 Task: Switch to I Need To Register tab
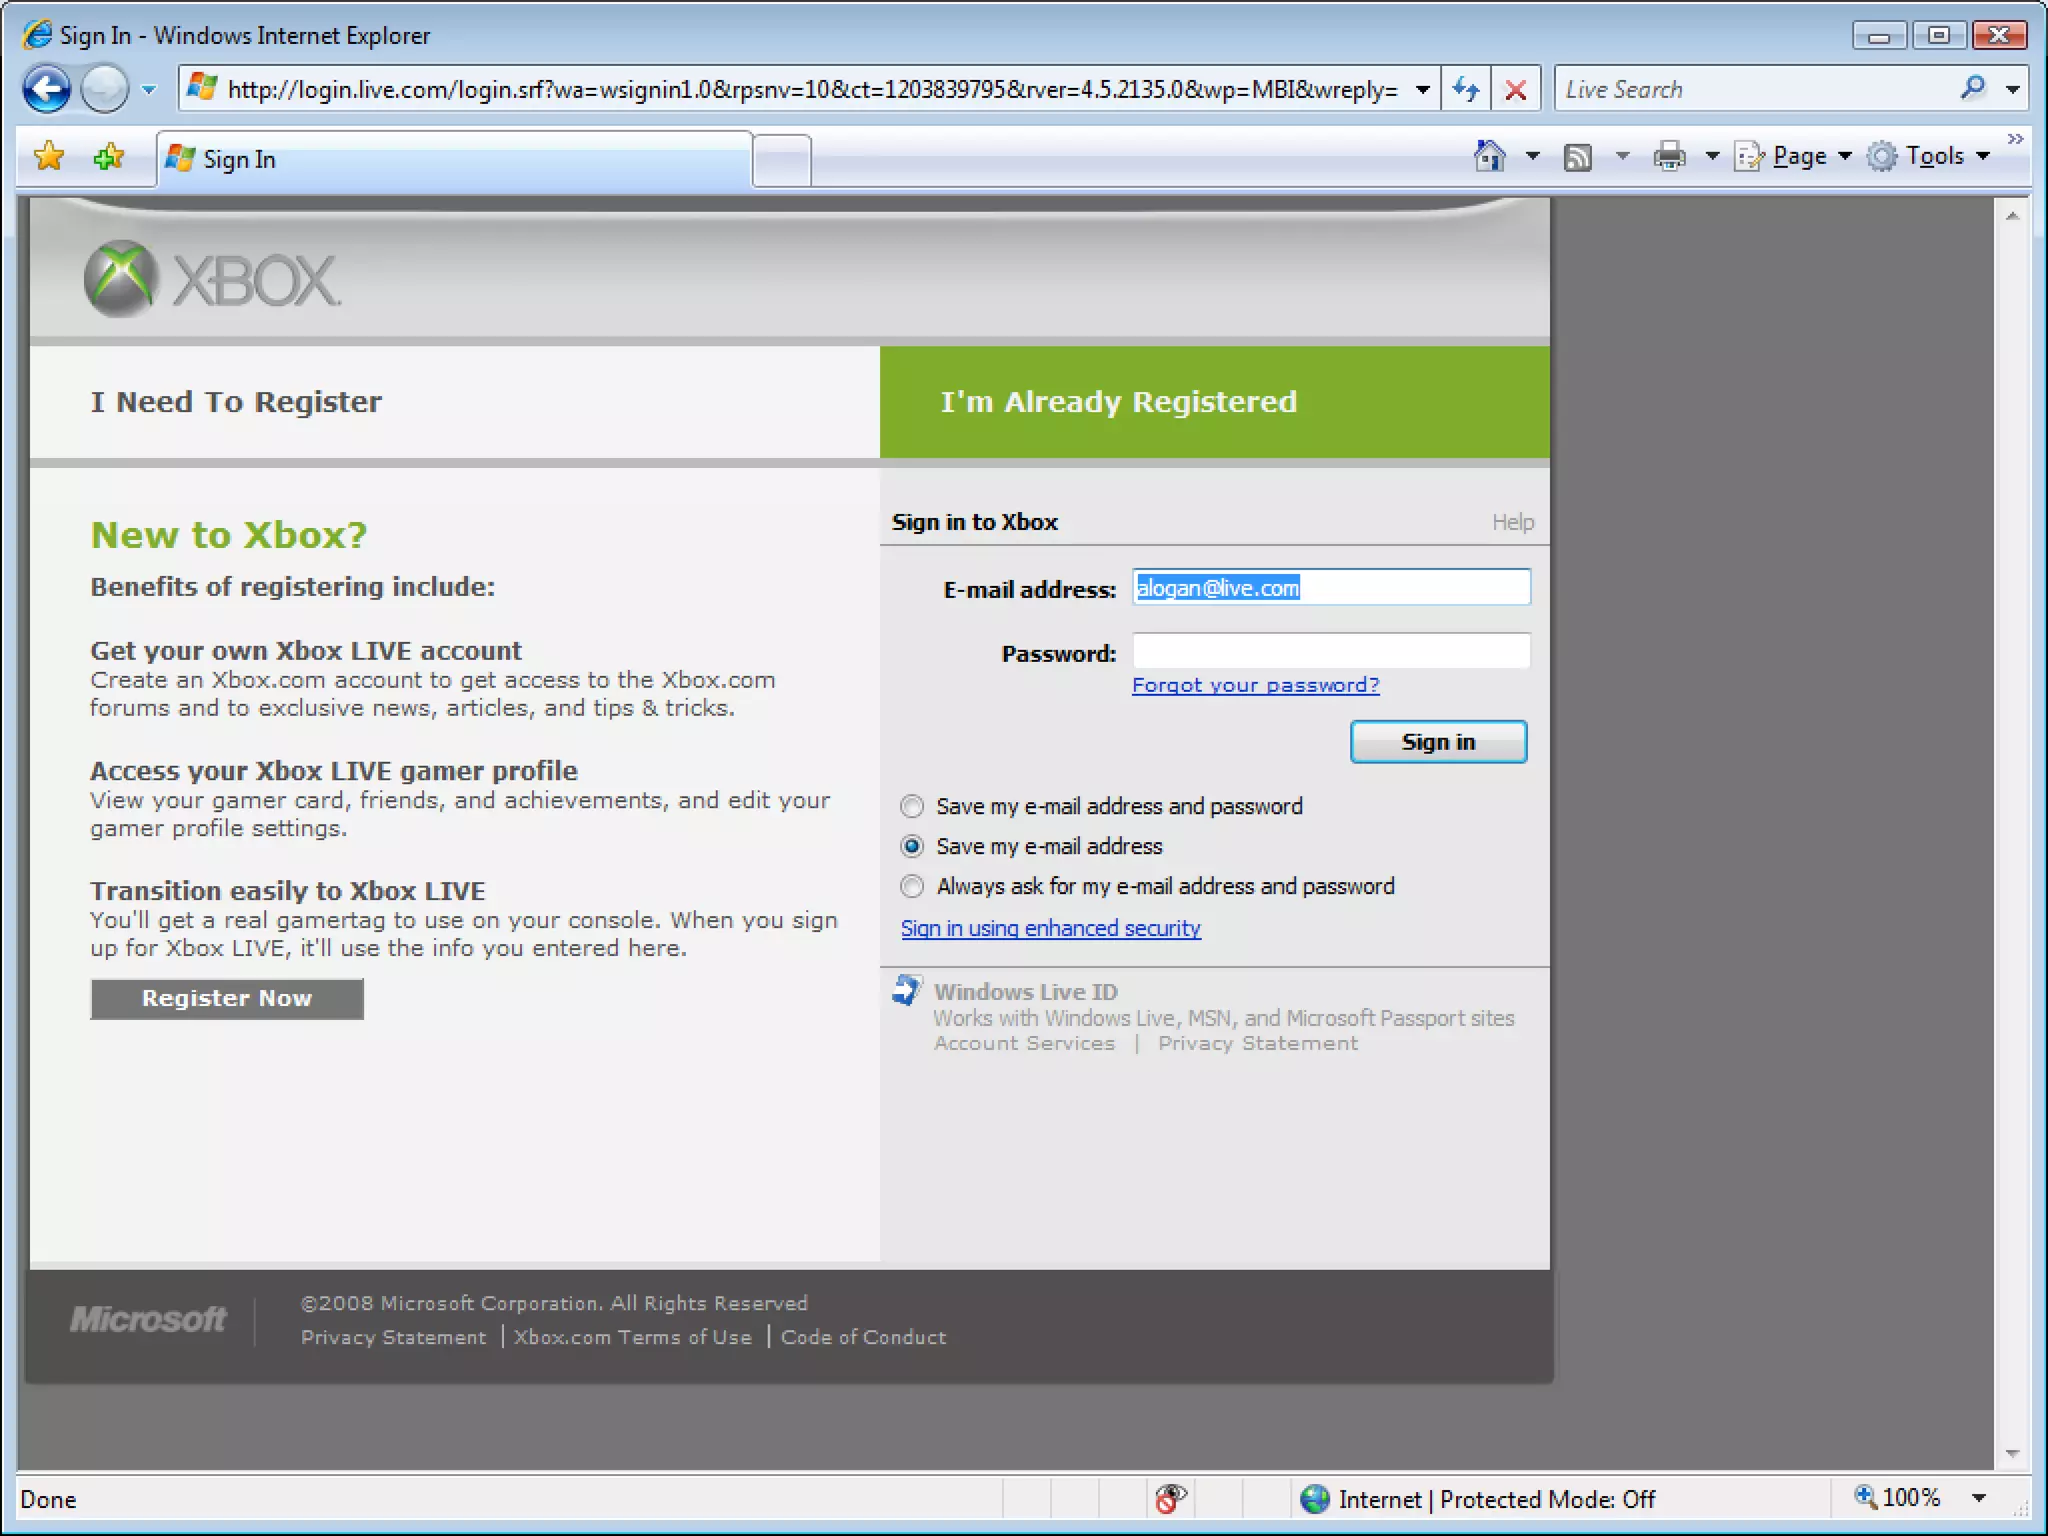coord(455,402)
